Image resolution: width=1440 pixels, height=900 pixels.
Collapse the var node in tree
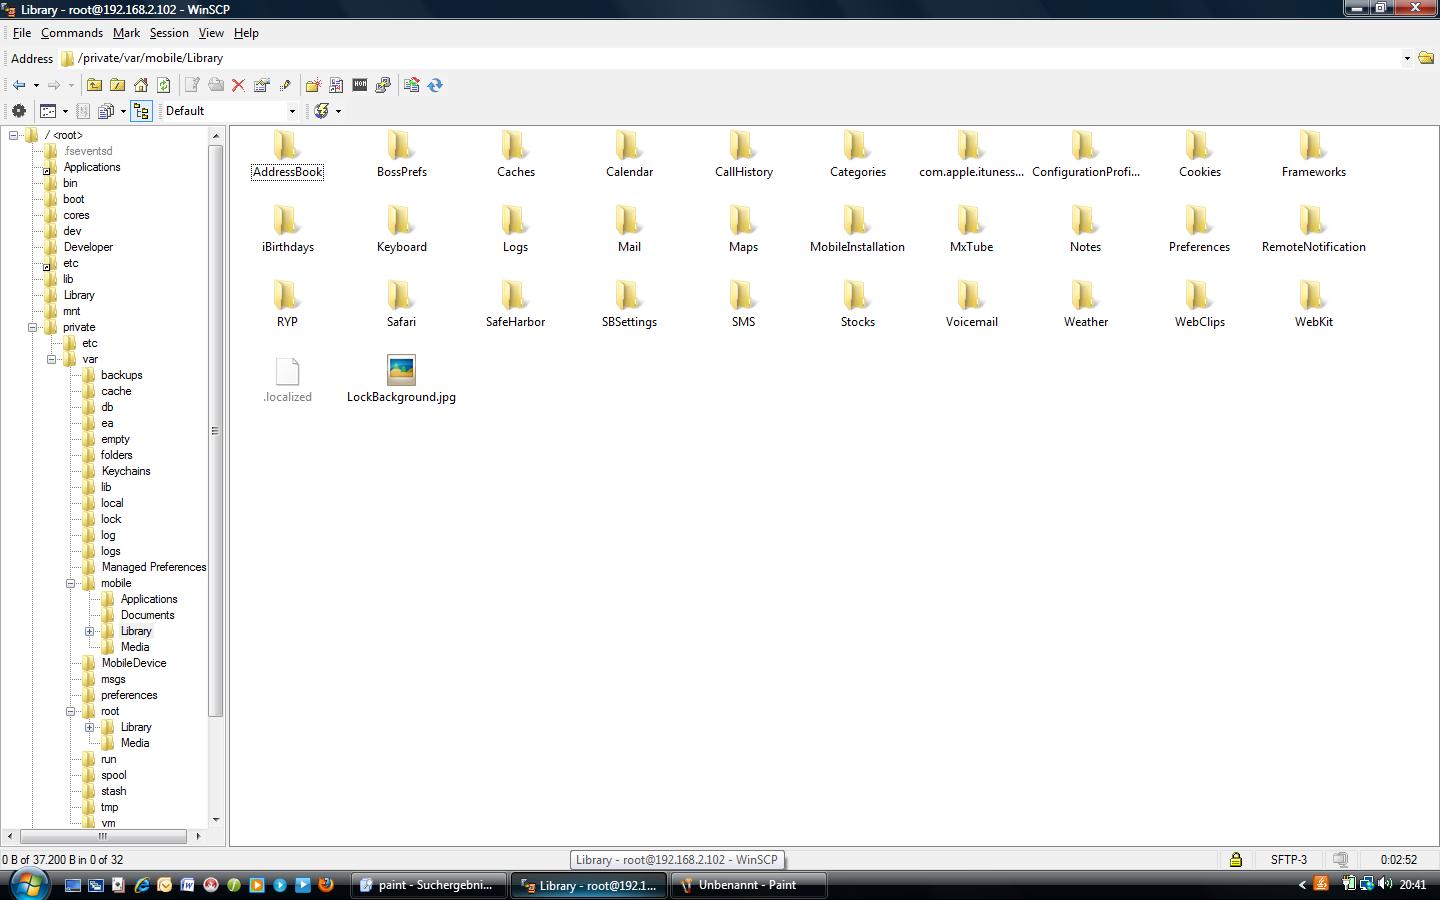pyautogui.click(x=52, y=359)
